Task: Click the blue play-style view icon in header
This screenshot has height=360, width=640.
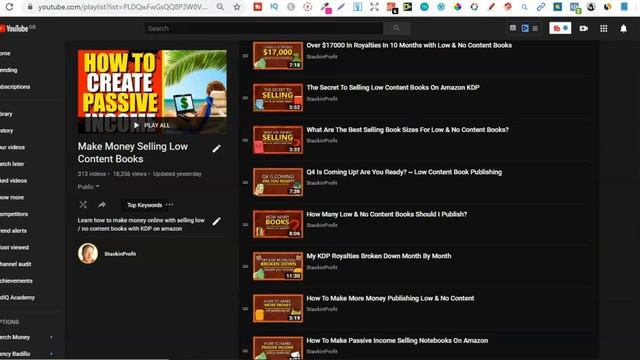Action: pyautogui.click(x=525, y=28)
